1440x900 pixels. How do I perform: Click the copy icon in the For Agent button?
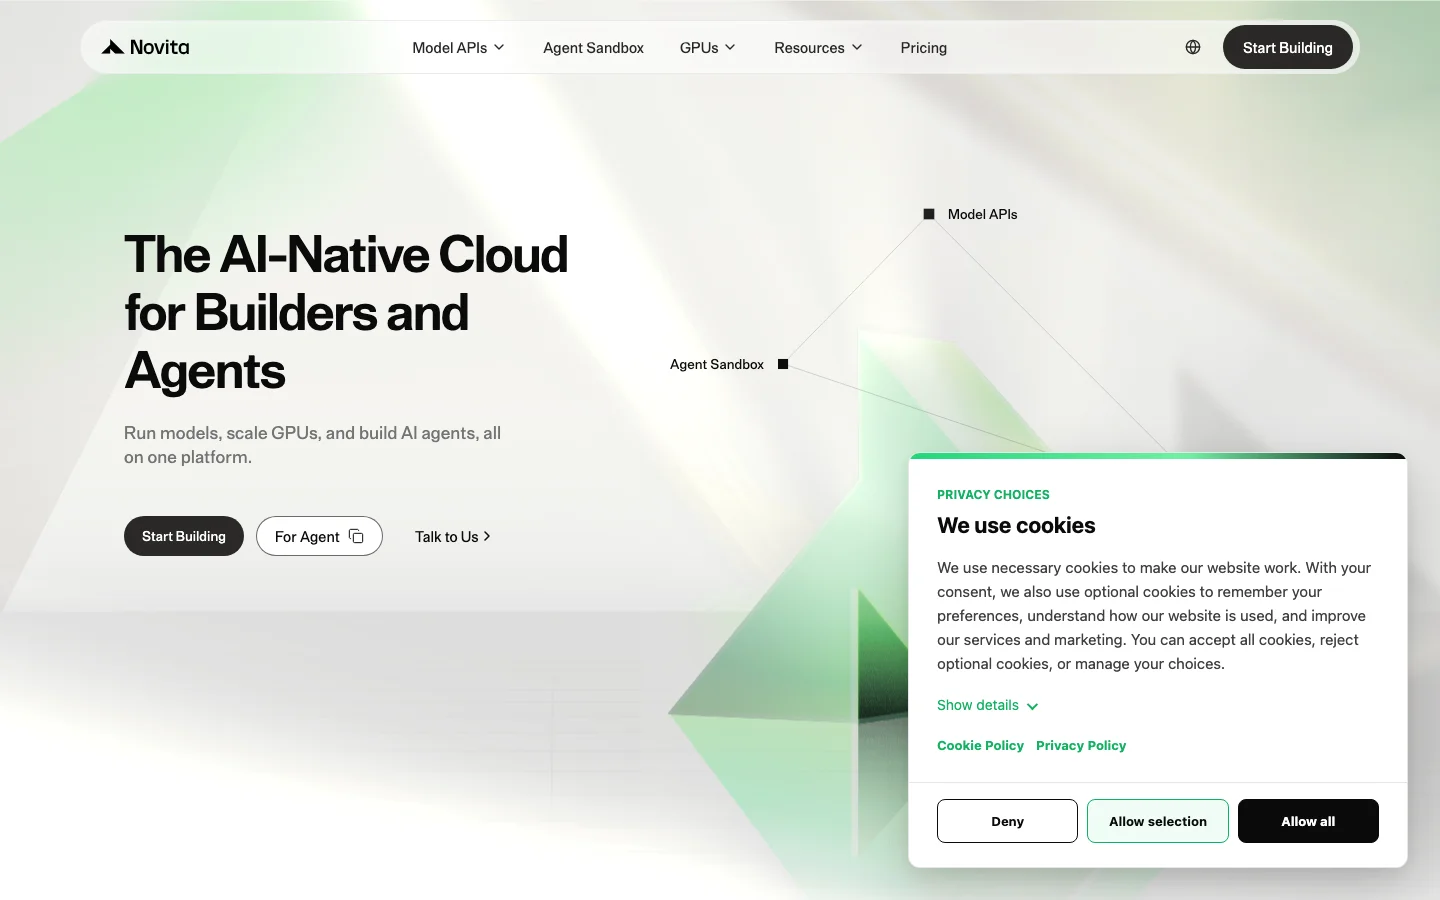click(x=356, y=536)
